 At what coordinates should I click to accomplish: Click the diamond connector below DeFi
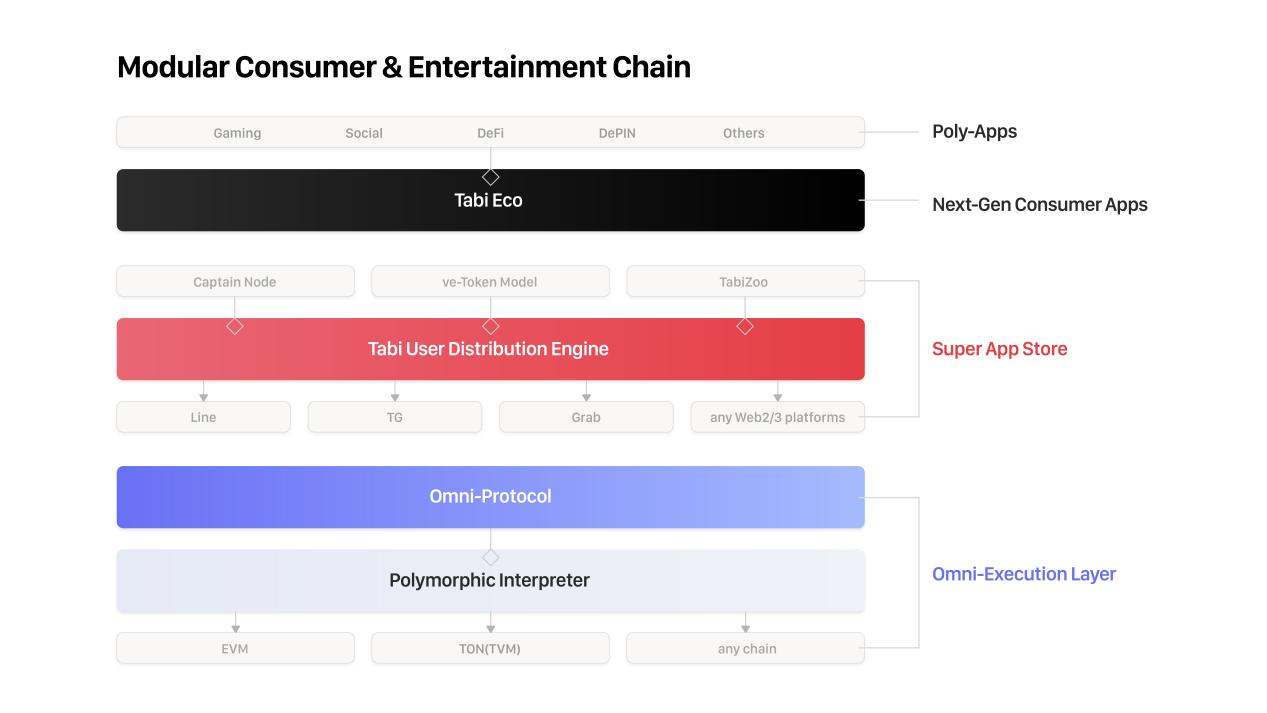pyautogui.click(x=490, y=177)
